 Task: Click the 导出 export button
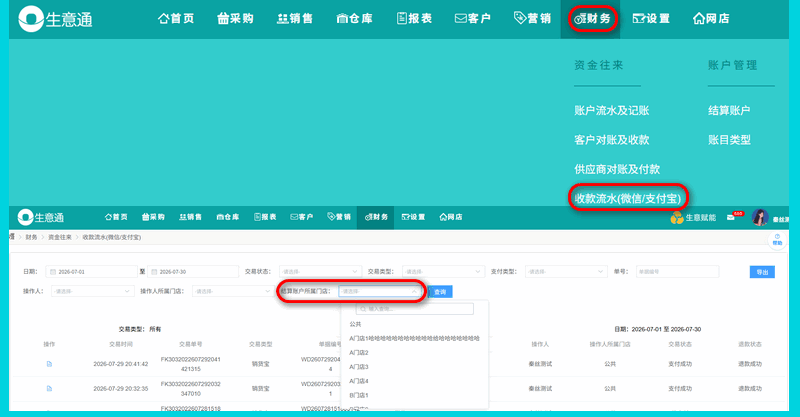click(x=762, y=272)
